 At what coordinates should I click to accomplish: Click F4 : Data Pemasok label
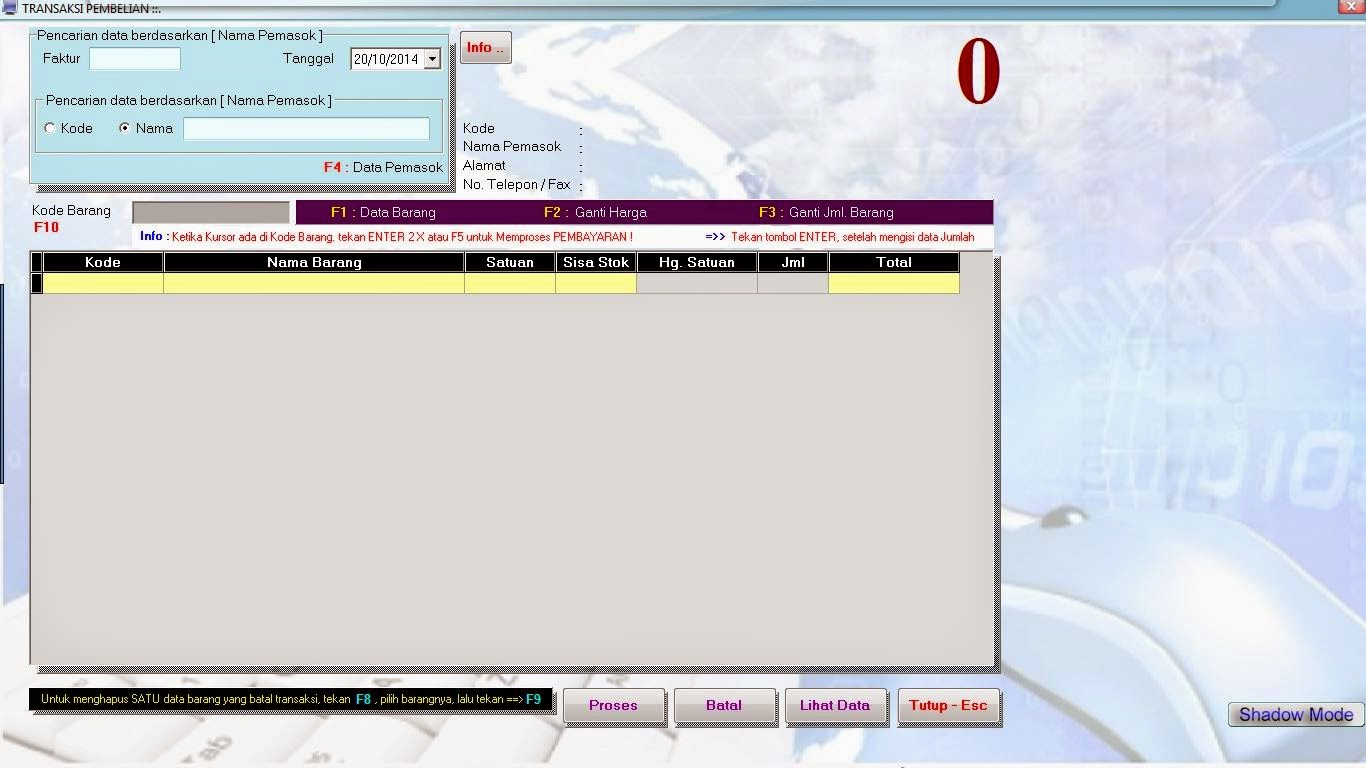tap(383, 168)
